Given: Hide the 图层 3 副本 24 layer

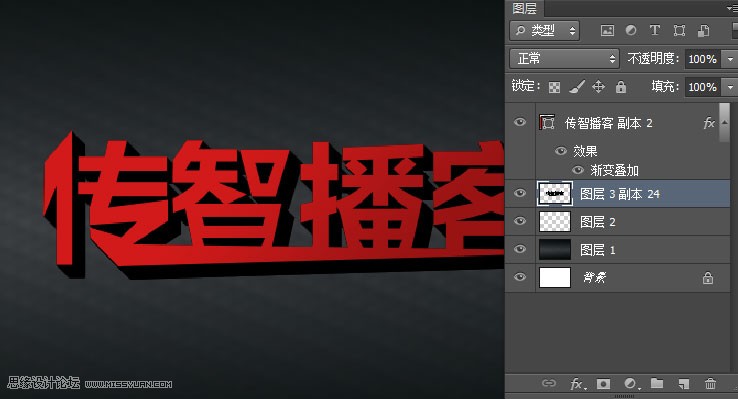Looking at the screenshot, I should pyautogui.click(x=520, y=193).
